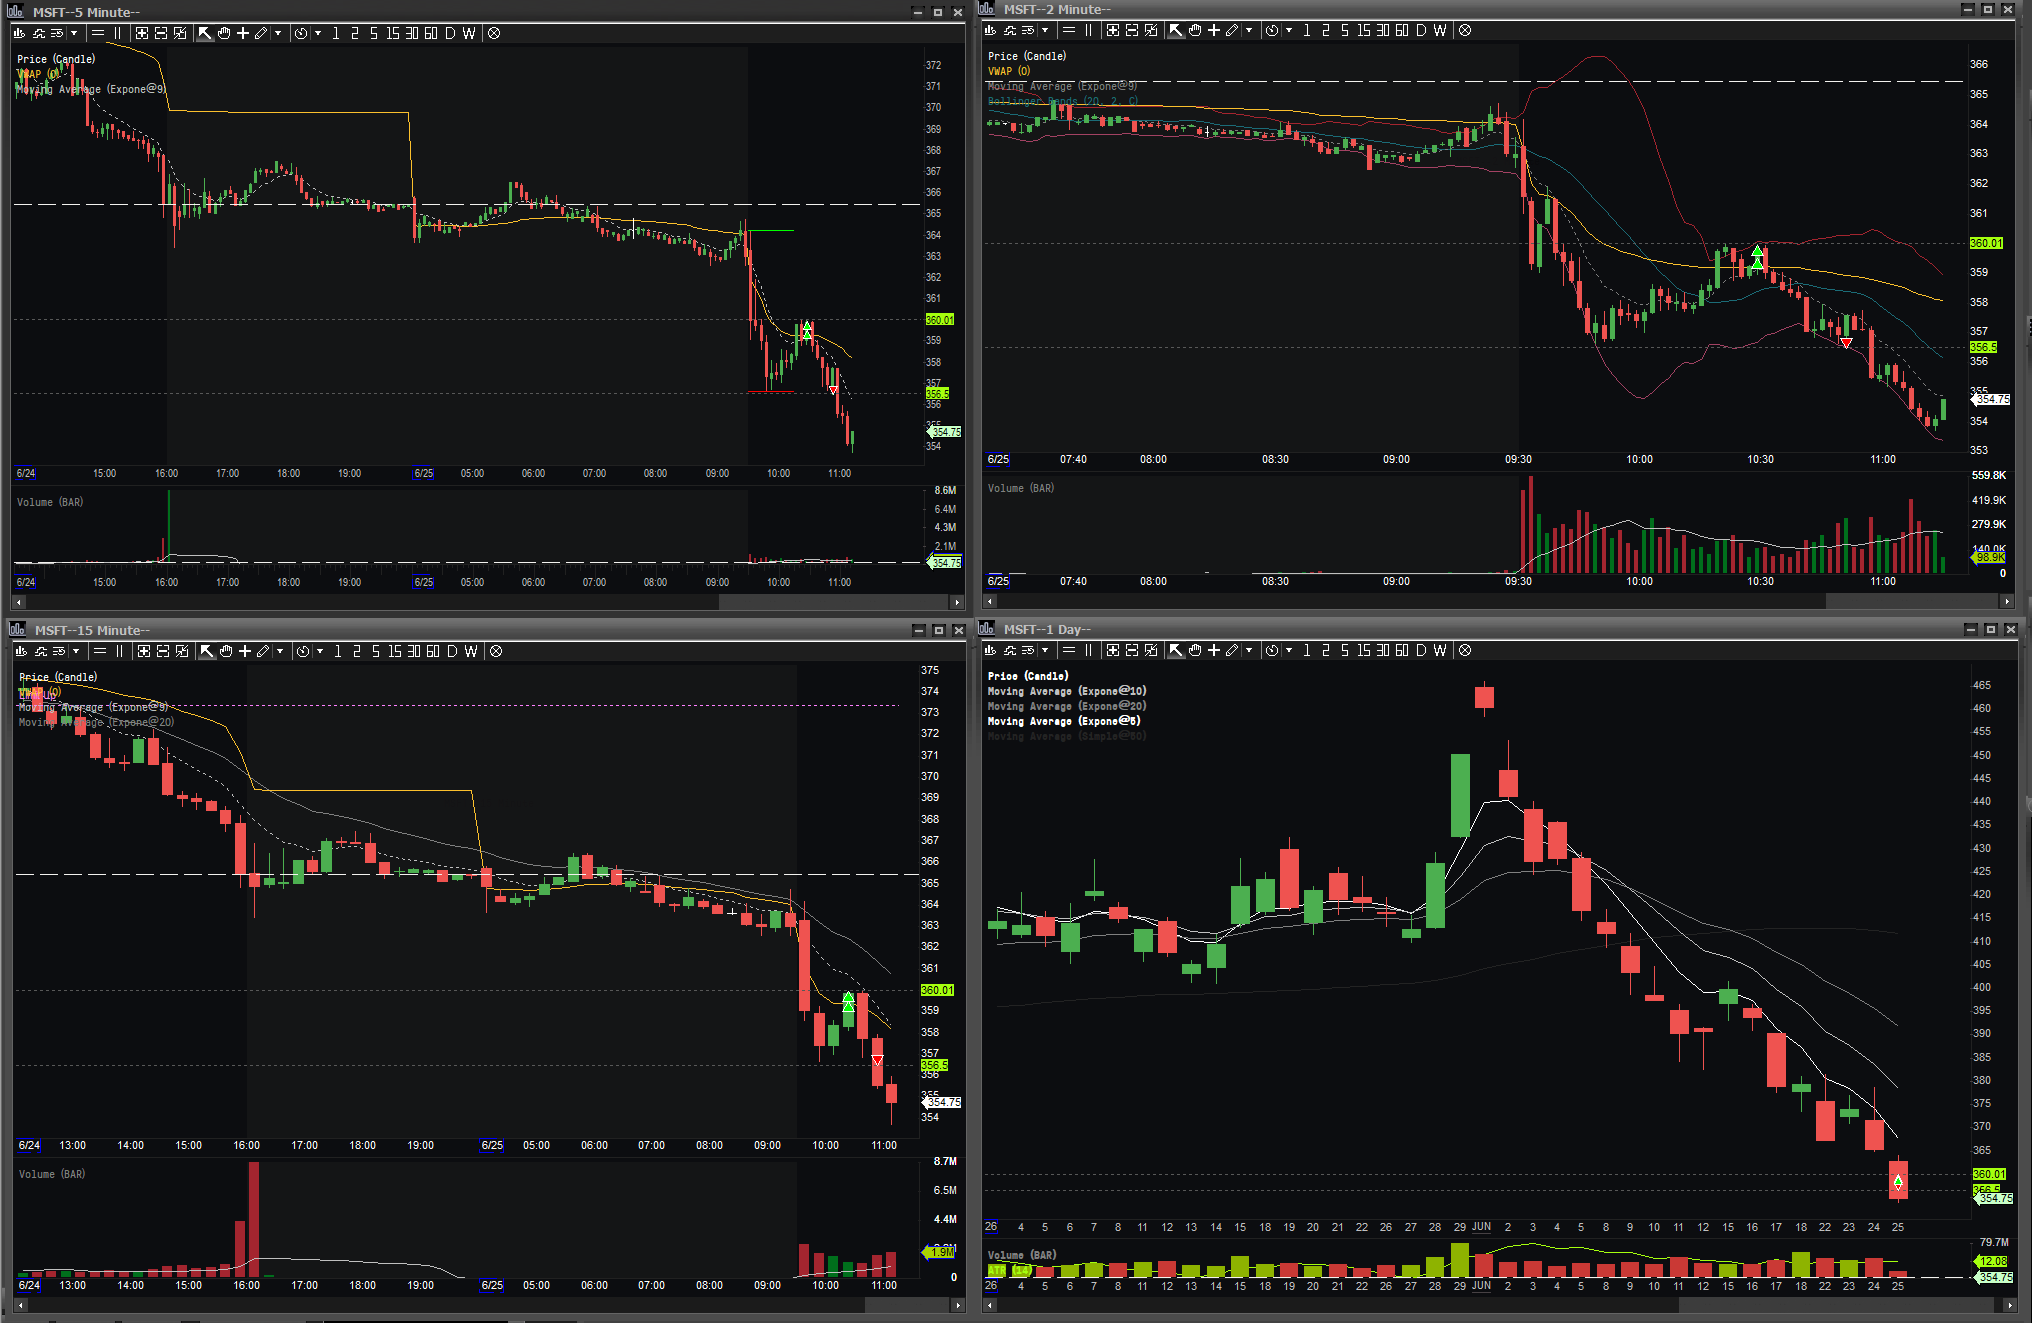This screenshot has width=2032, height=1323.
Task: Open studies indicator icon in 1 Day chart
Action: [1009, 650]
